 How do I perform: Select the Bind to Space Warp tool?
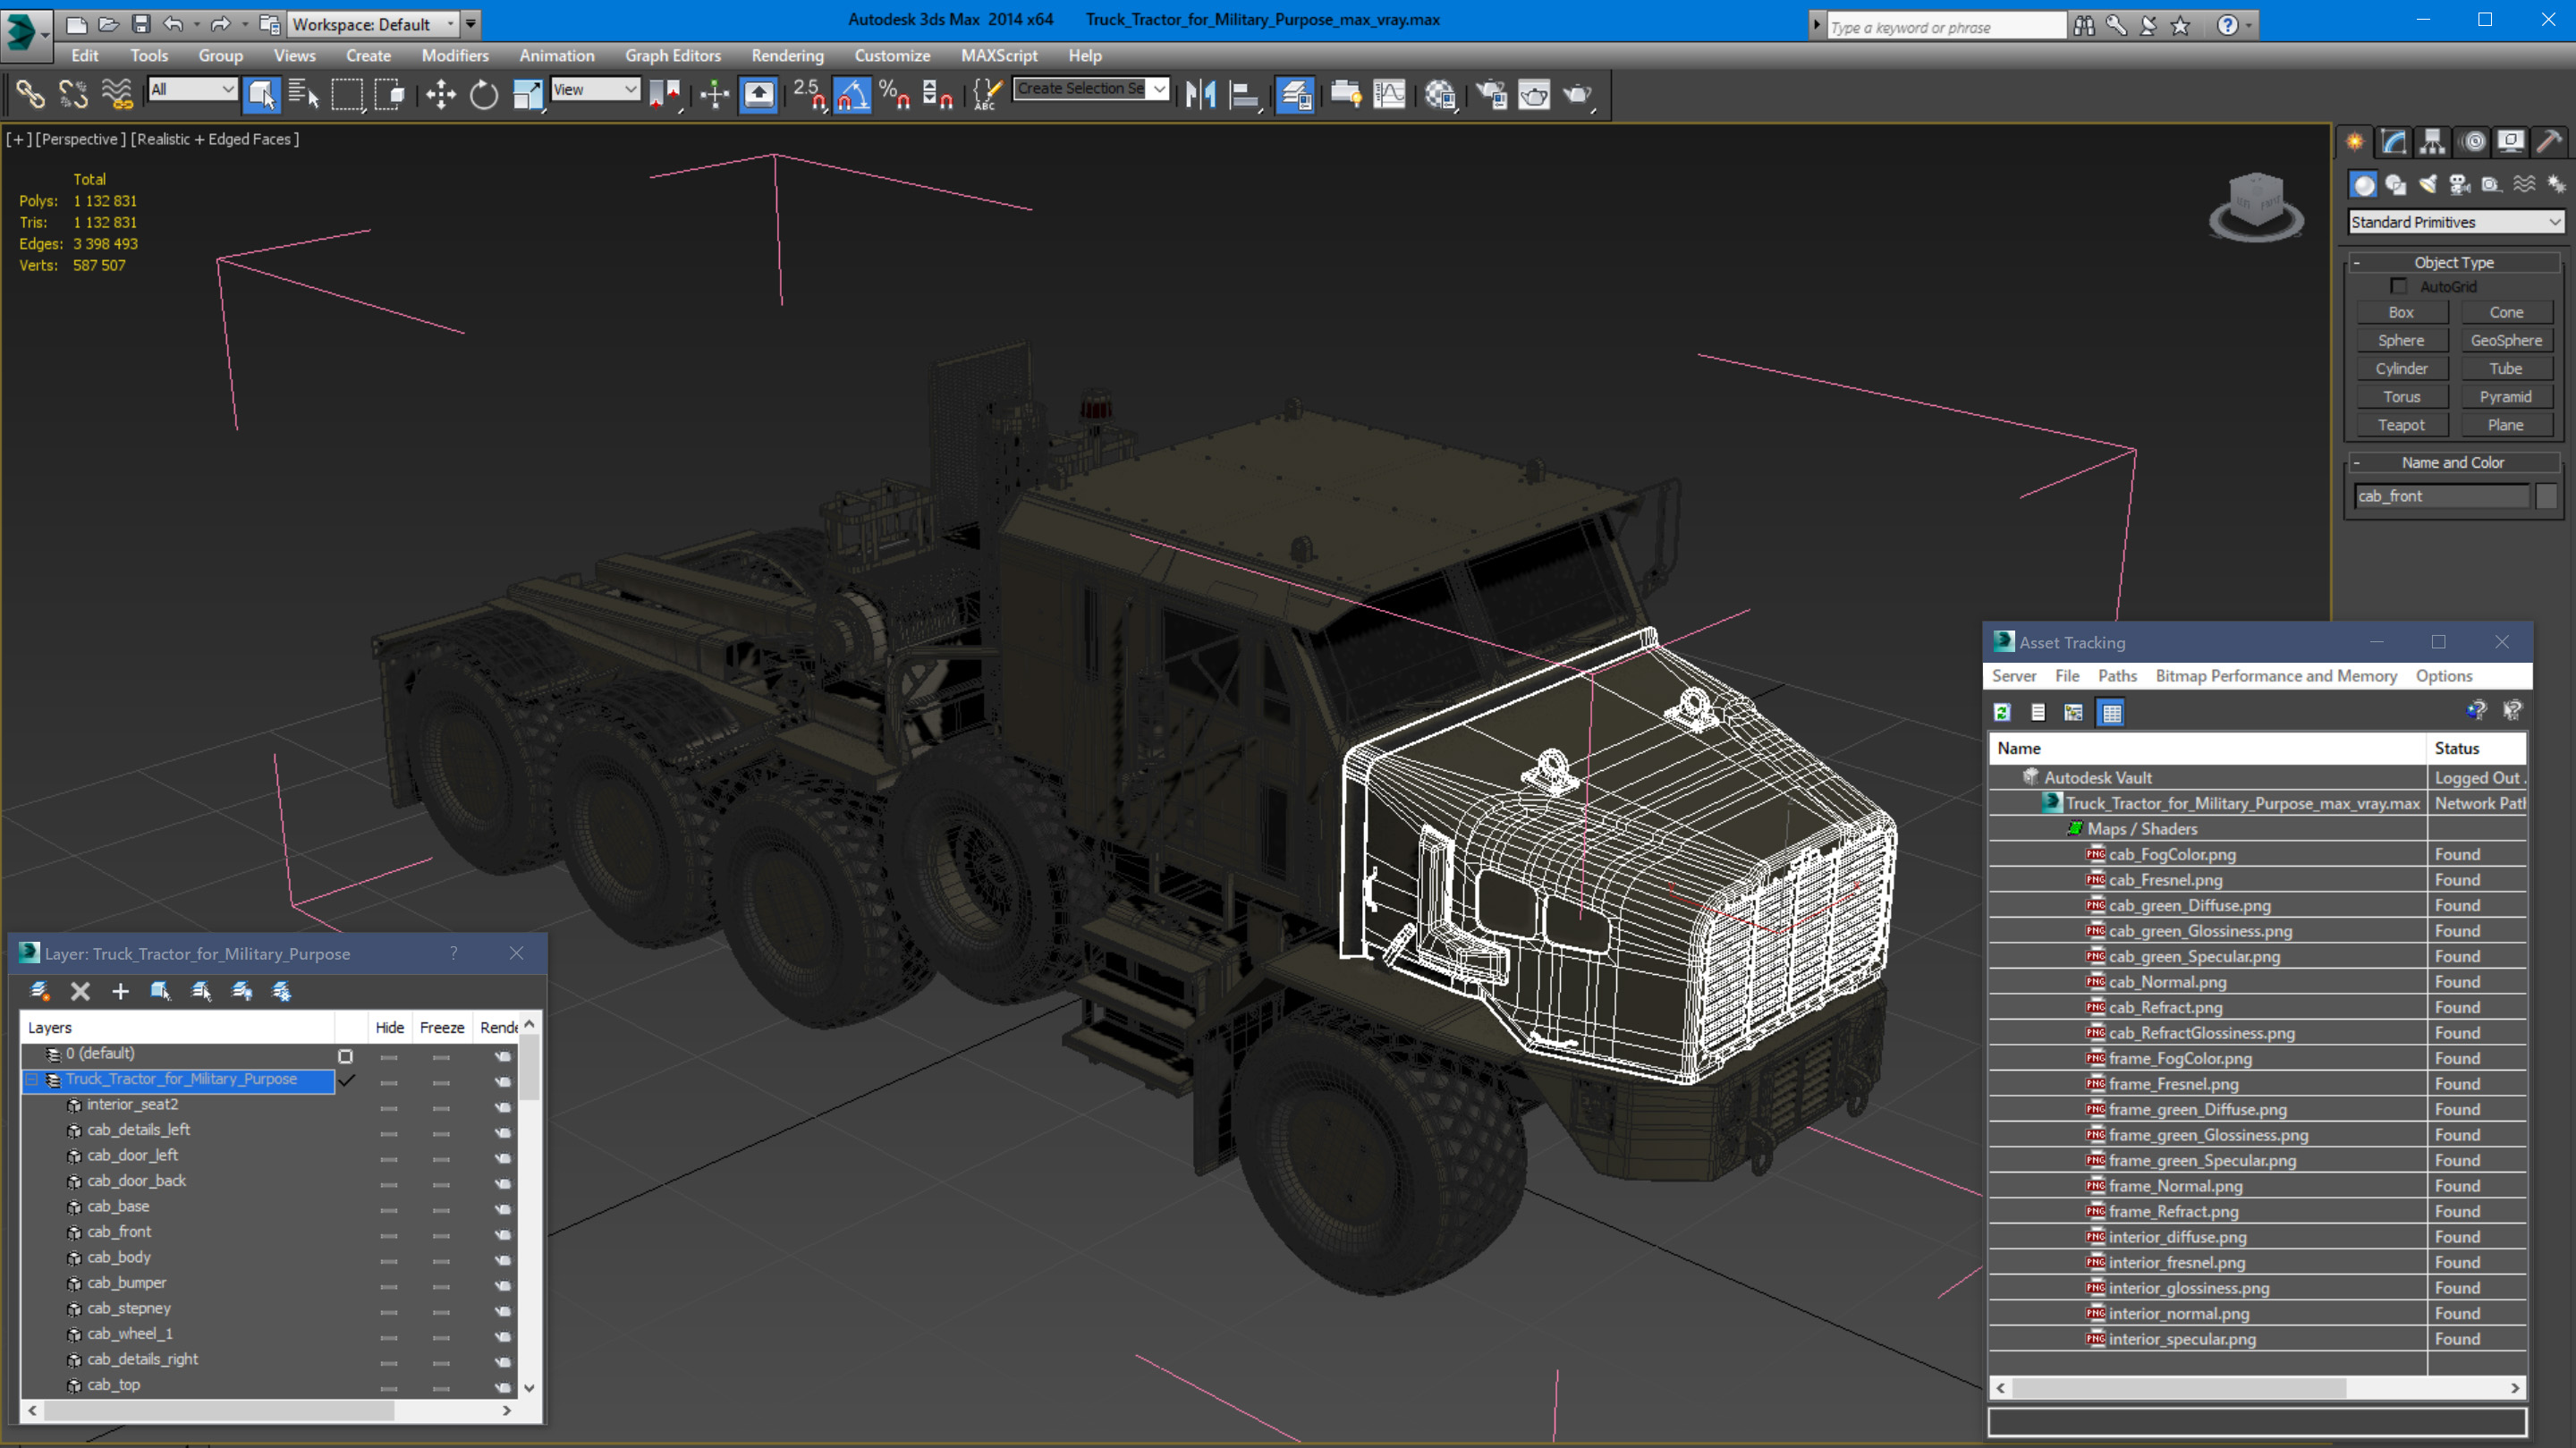tap(117, 94)
